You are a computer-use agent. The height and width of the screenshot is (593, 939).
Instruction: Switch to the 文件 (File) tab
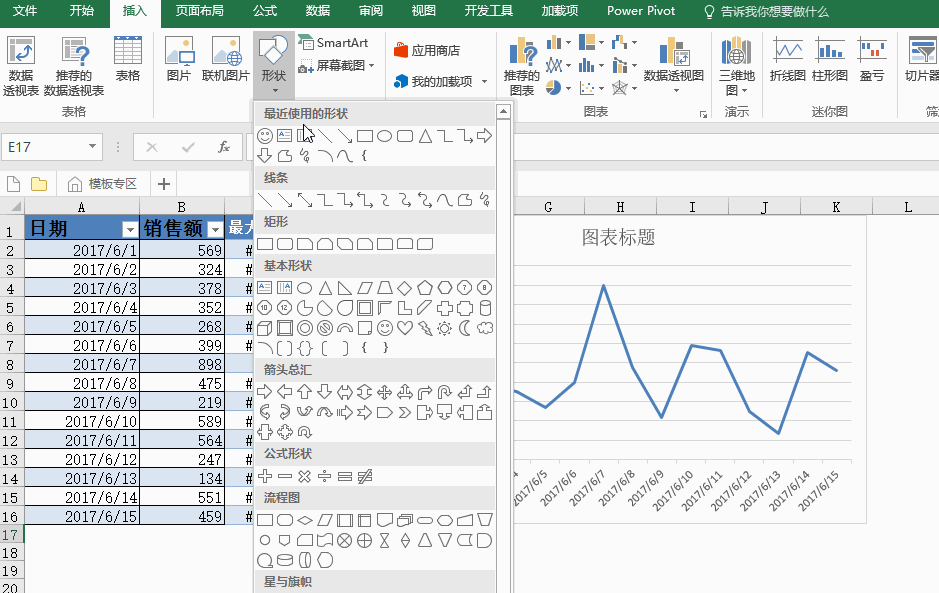coord(25,11)
